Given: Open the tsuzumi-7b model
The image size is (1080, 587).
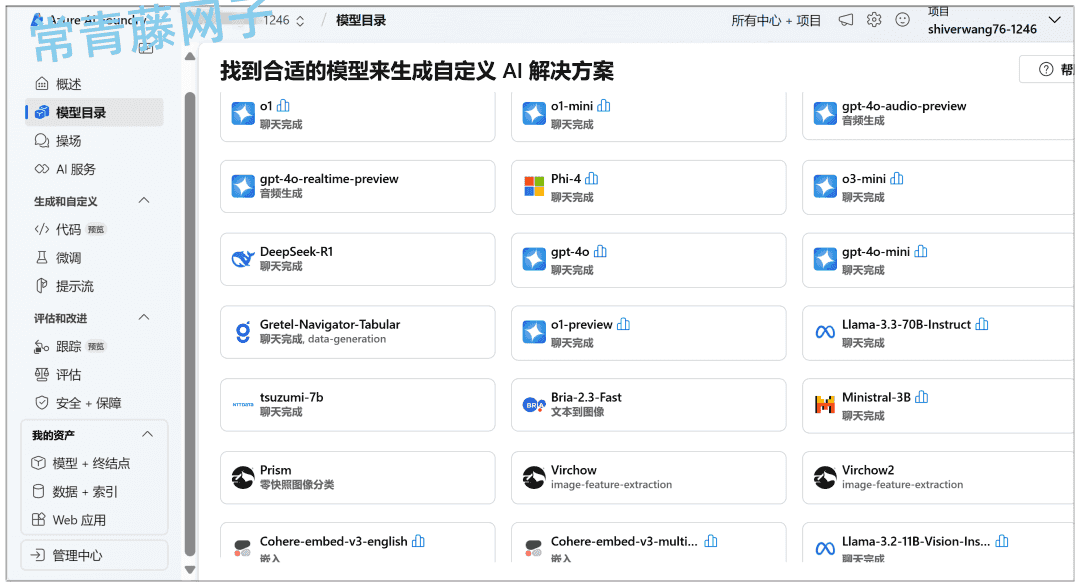Looking at the screenshot, I should pyautogui.click(x=357, y=405).
